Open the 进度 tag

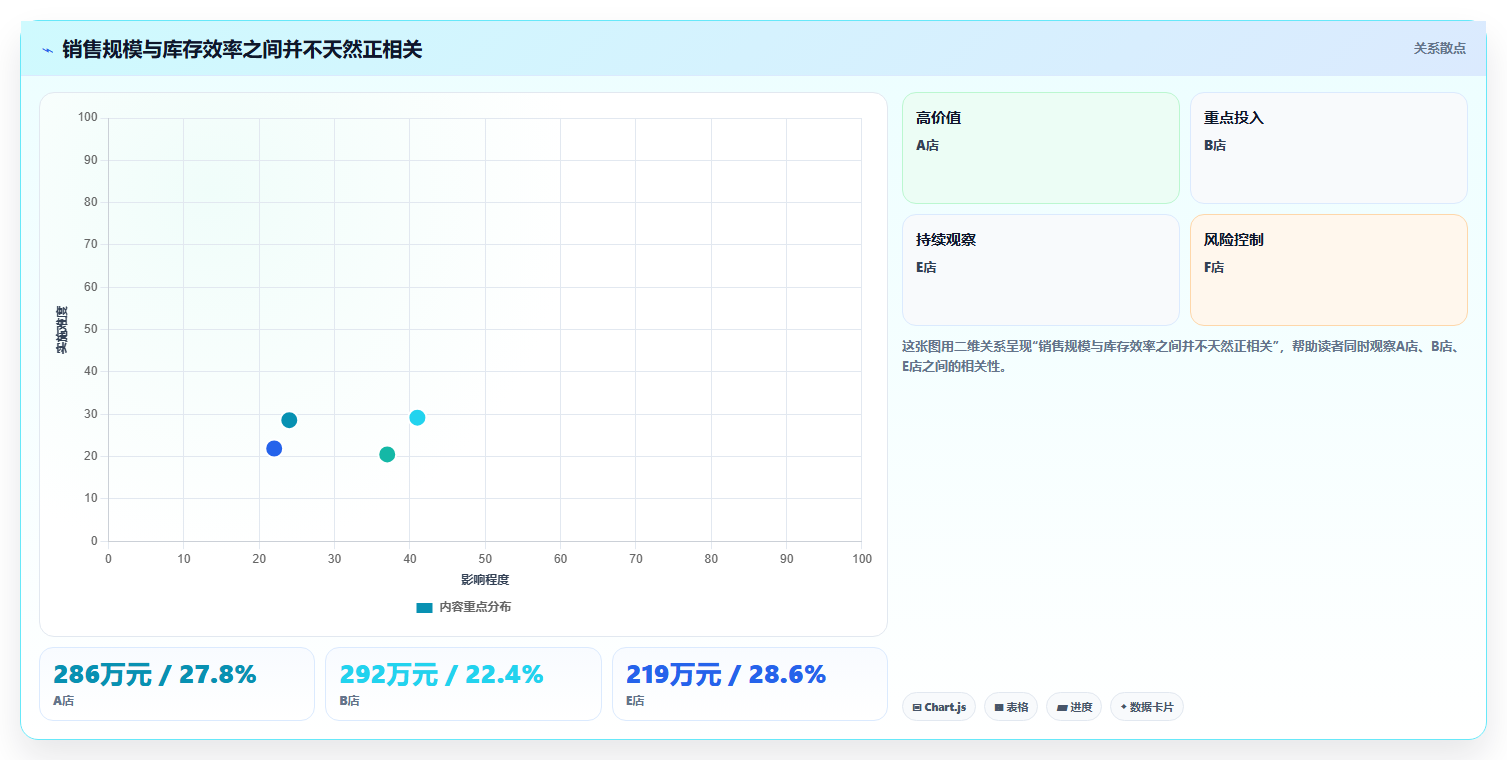point(1074,707)
